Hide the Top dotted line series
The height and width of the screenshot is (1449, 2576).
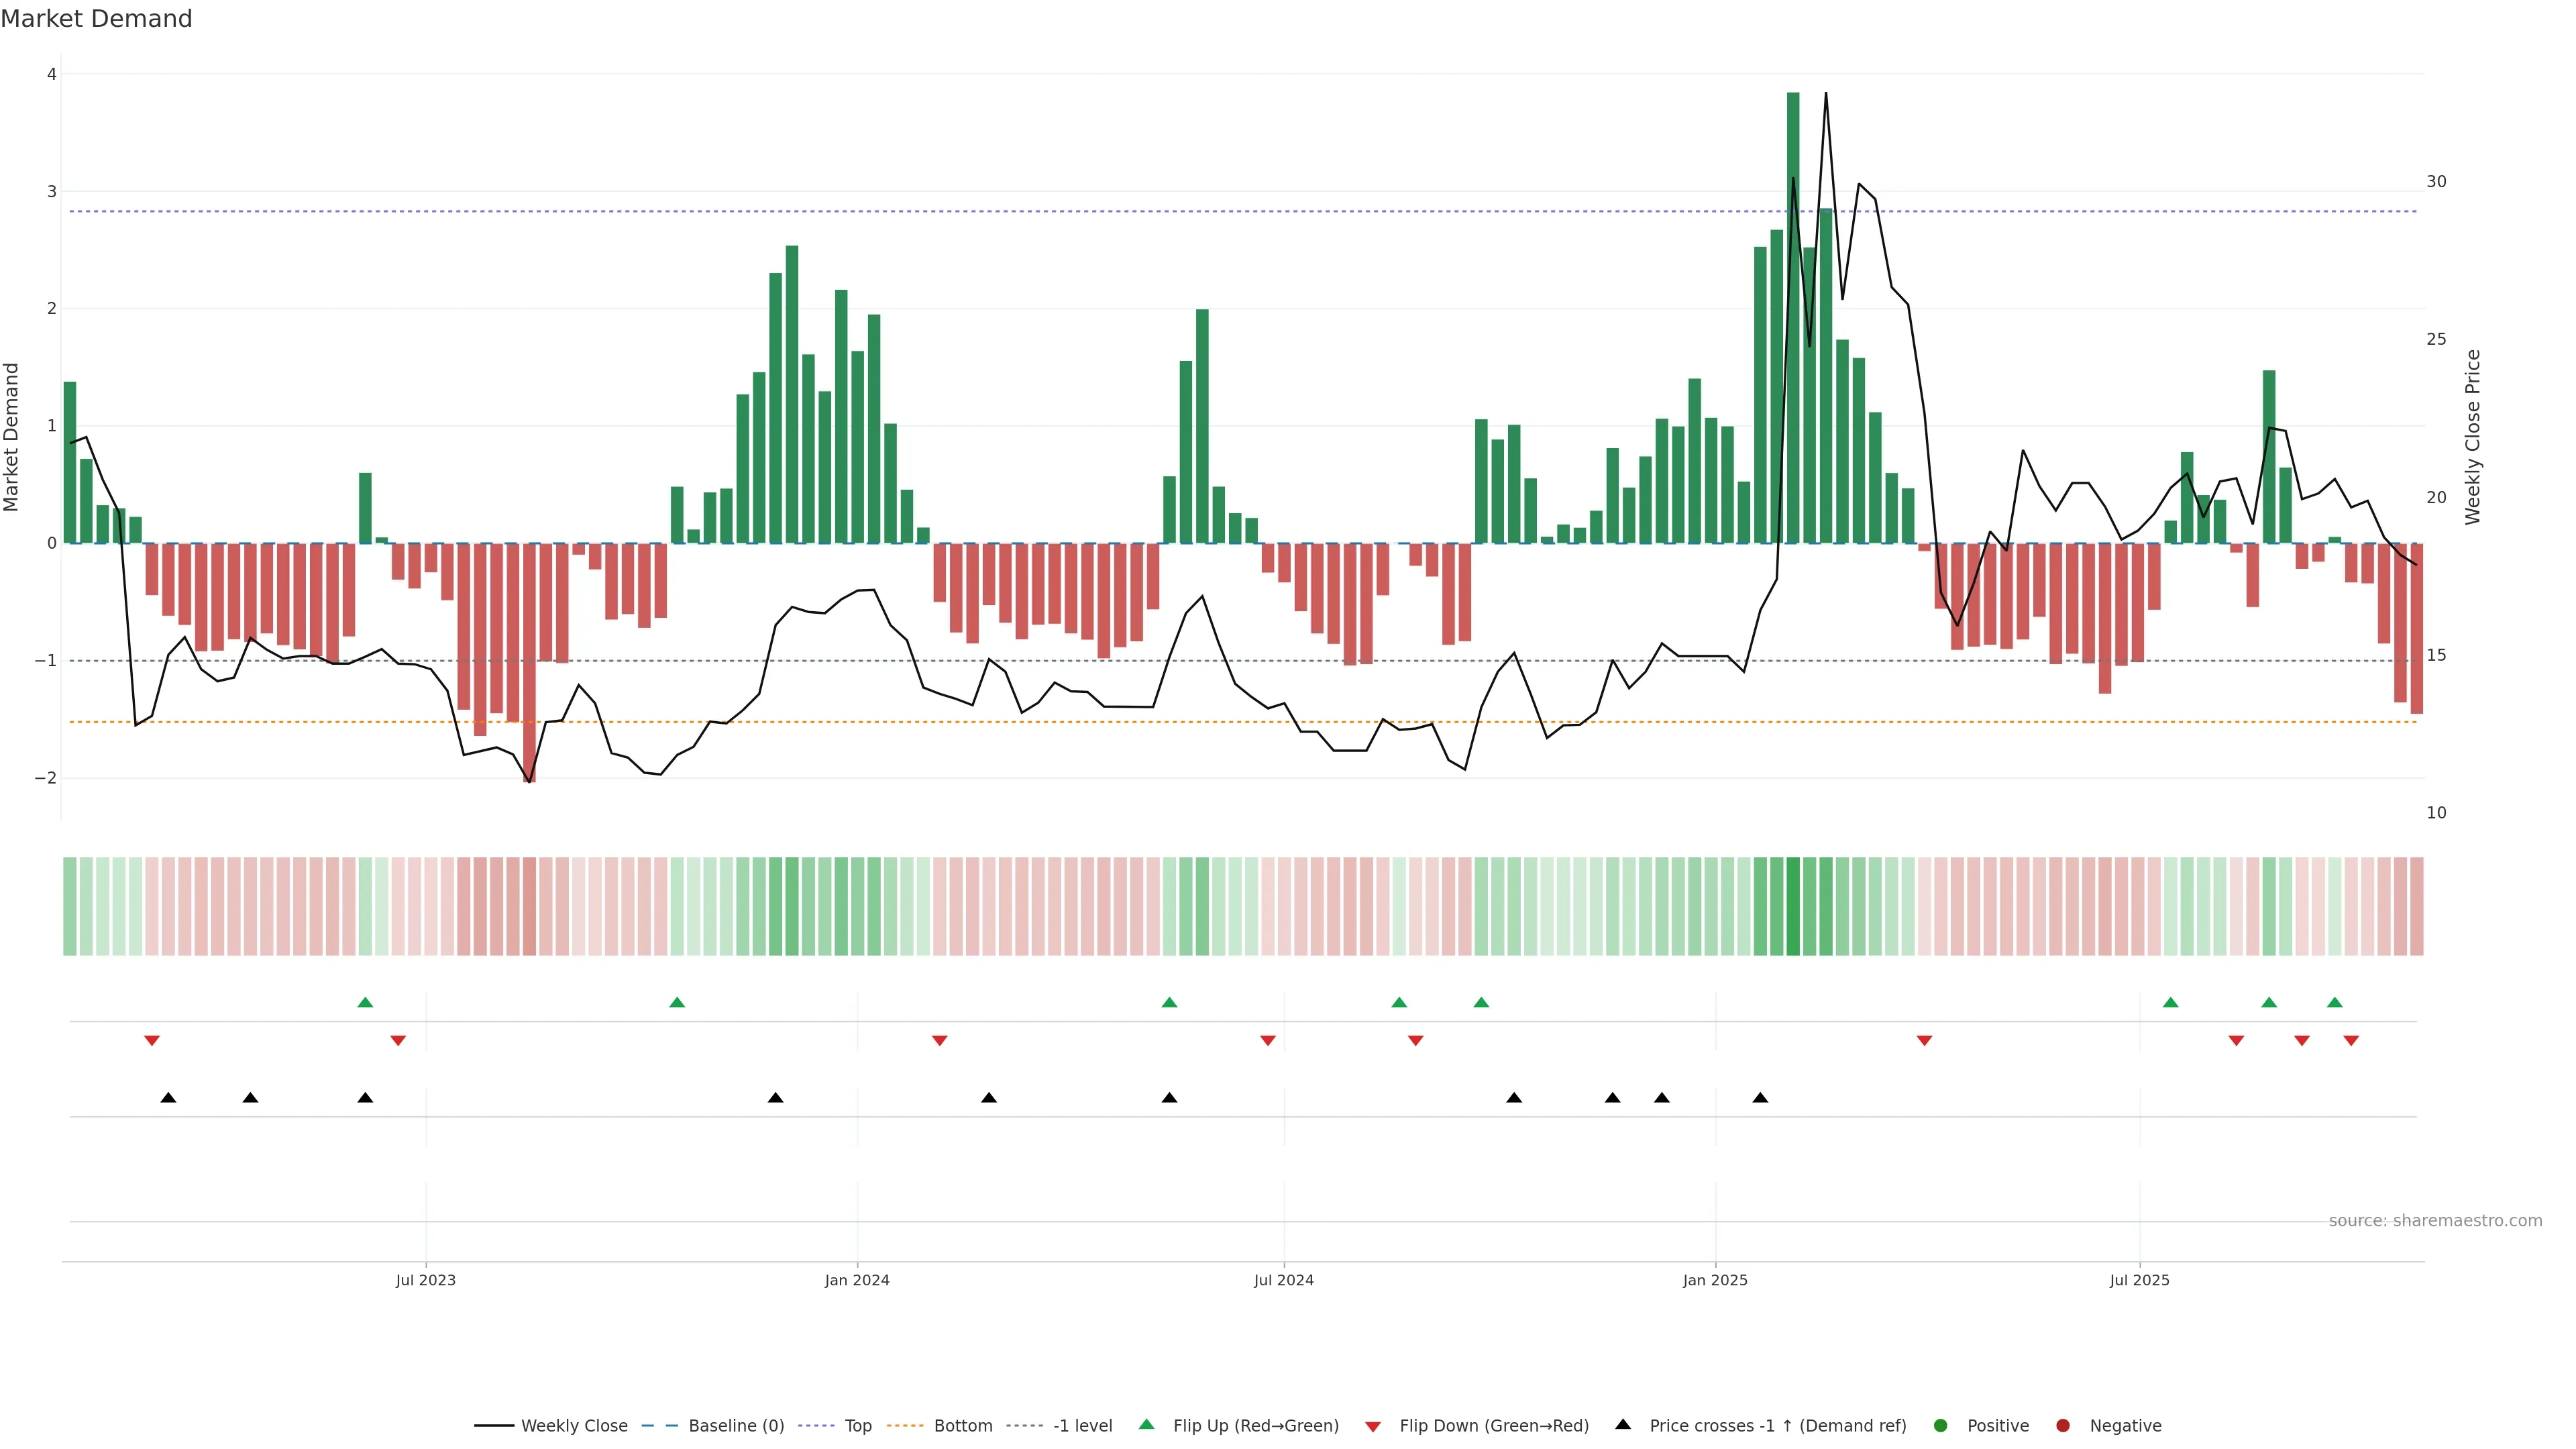click(857, 1426)
